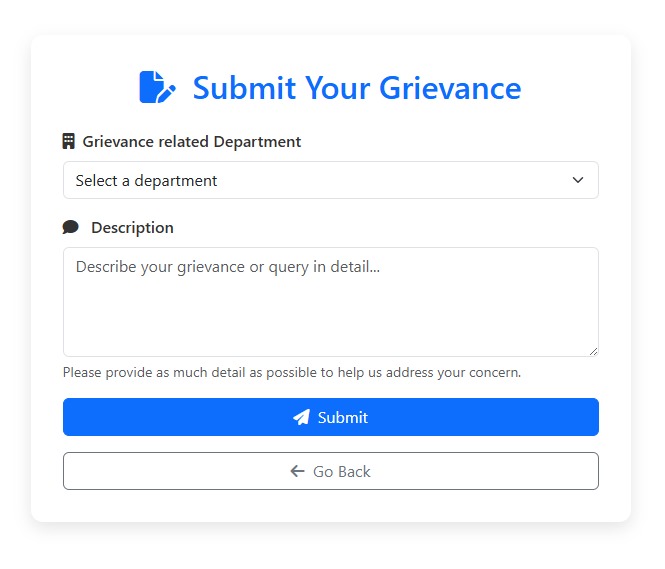This screenshot has height=569, width=665.
Task: Click the document-edit icon beside the title
Action: click(157, 88)
